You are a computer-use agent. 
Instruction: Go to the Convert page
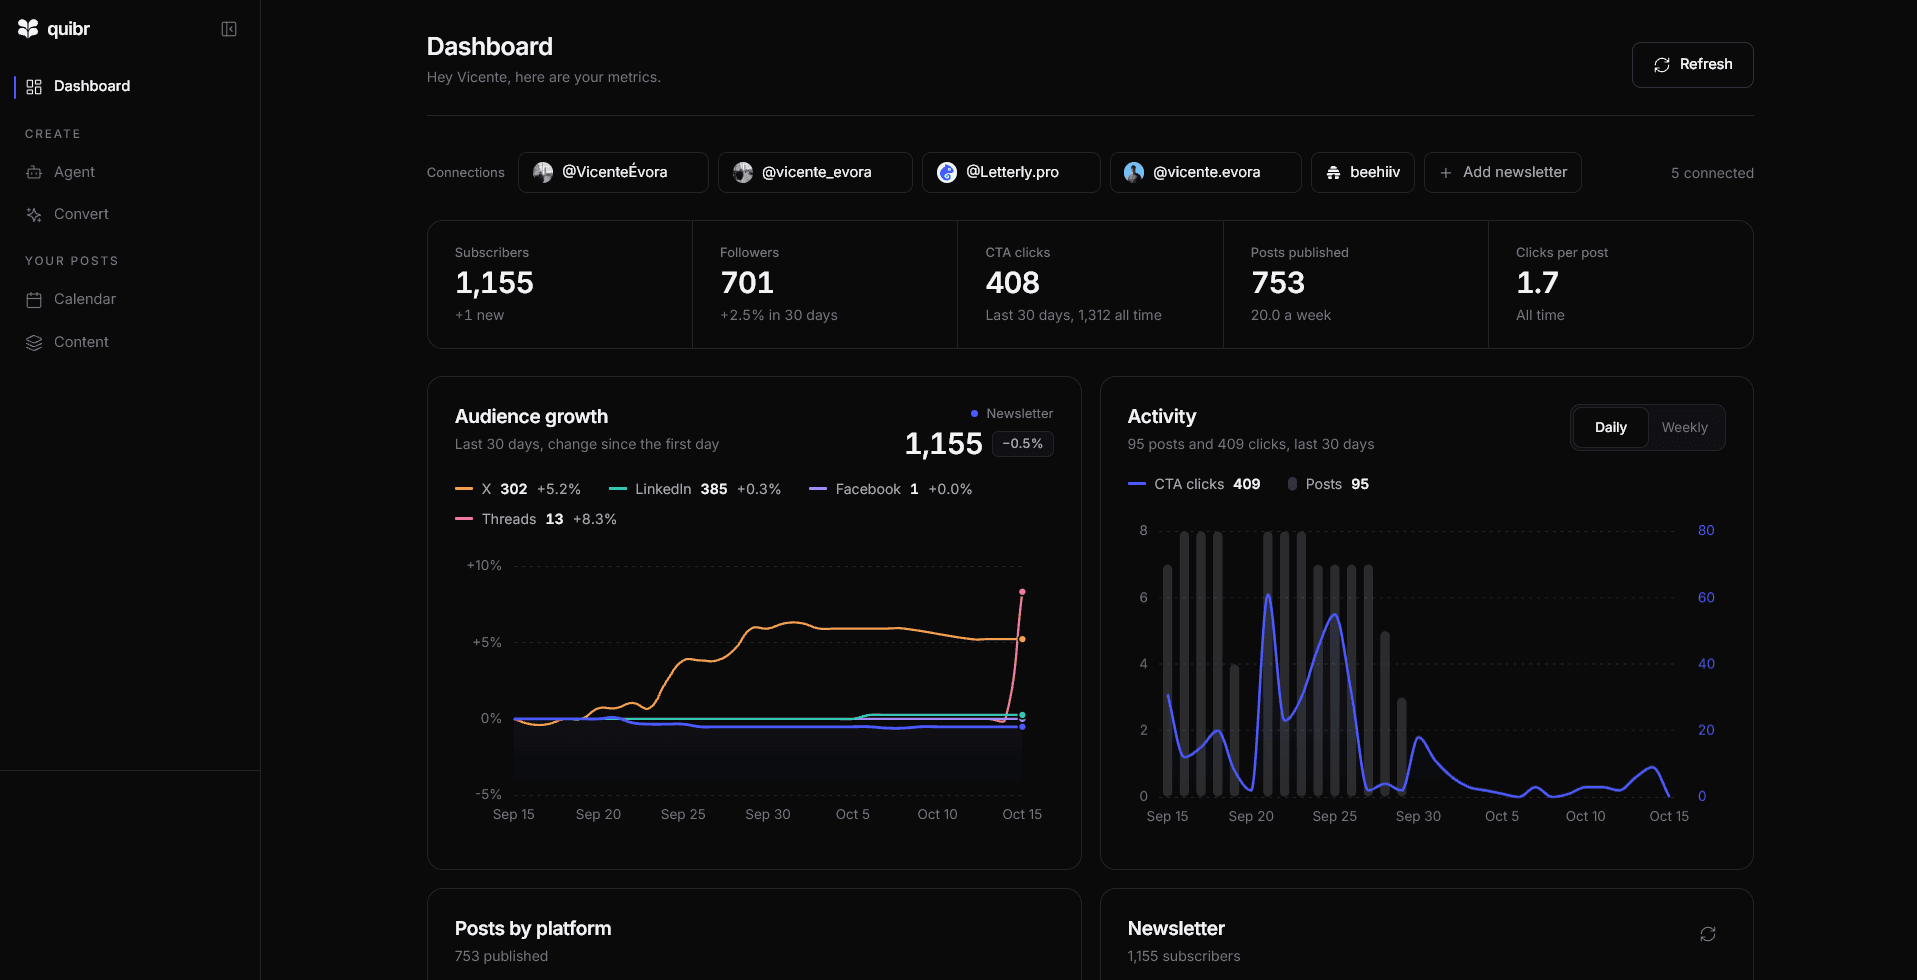click(128, 214)
